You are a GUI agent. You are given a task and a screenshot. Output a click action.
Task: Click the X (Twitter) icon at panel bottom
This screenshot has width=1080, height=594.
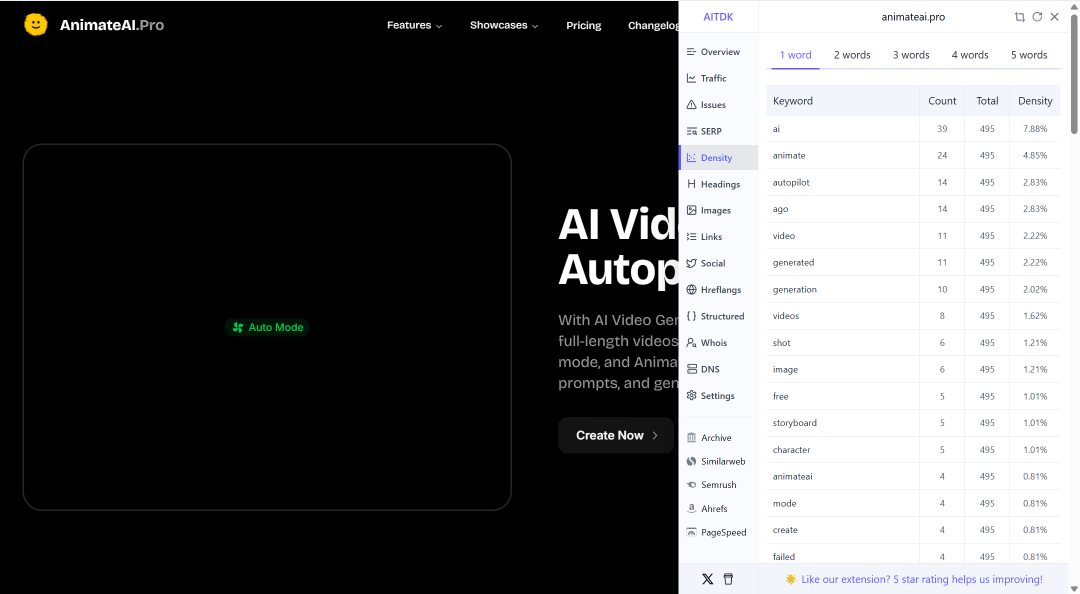(x=707, y=579)
